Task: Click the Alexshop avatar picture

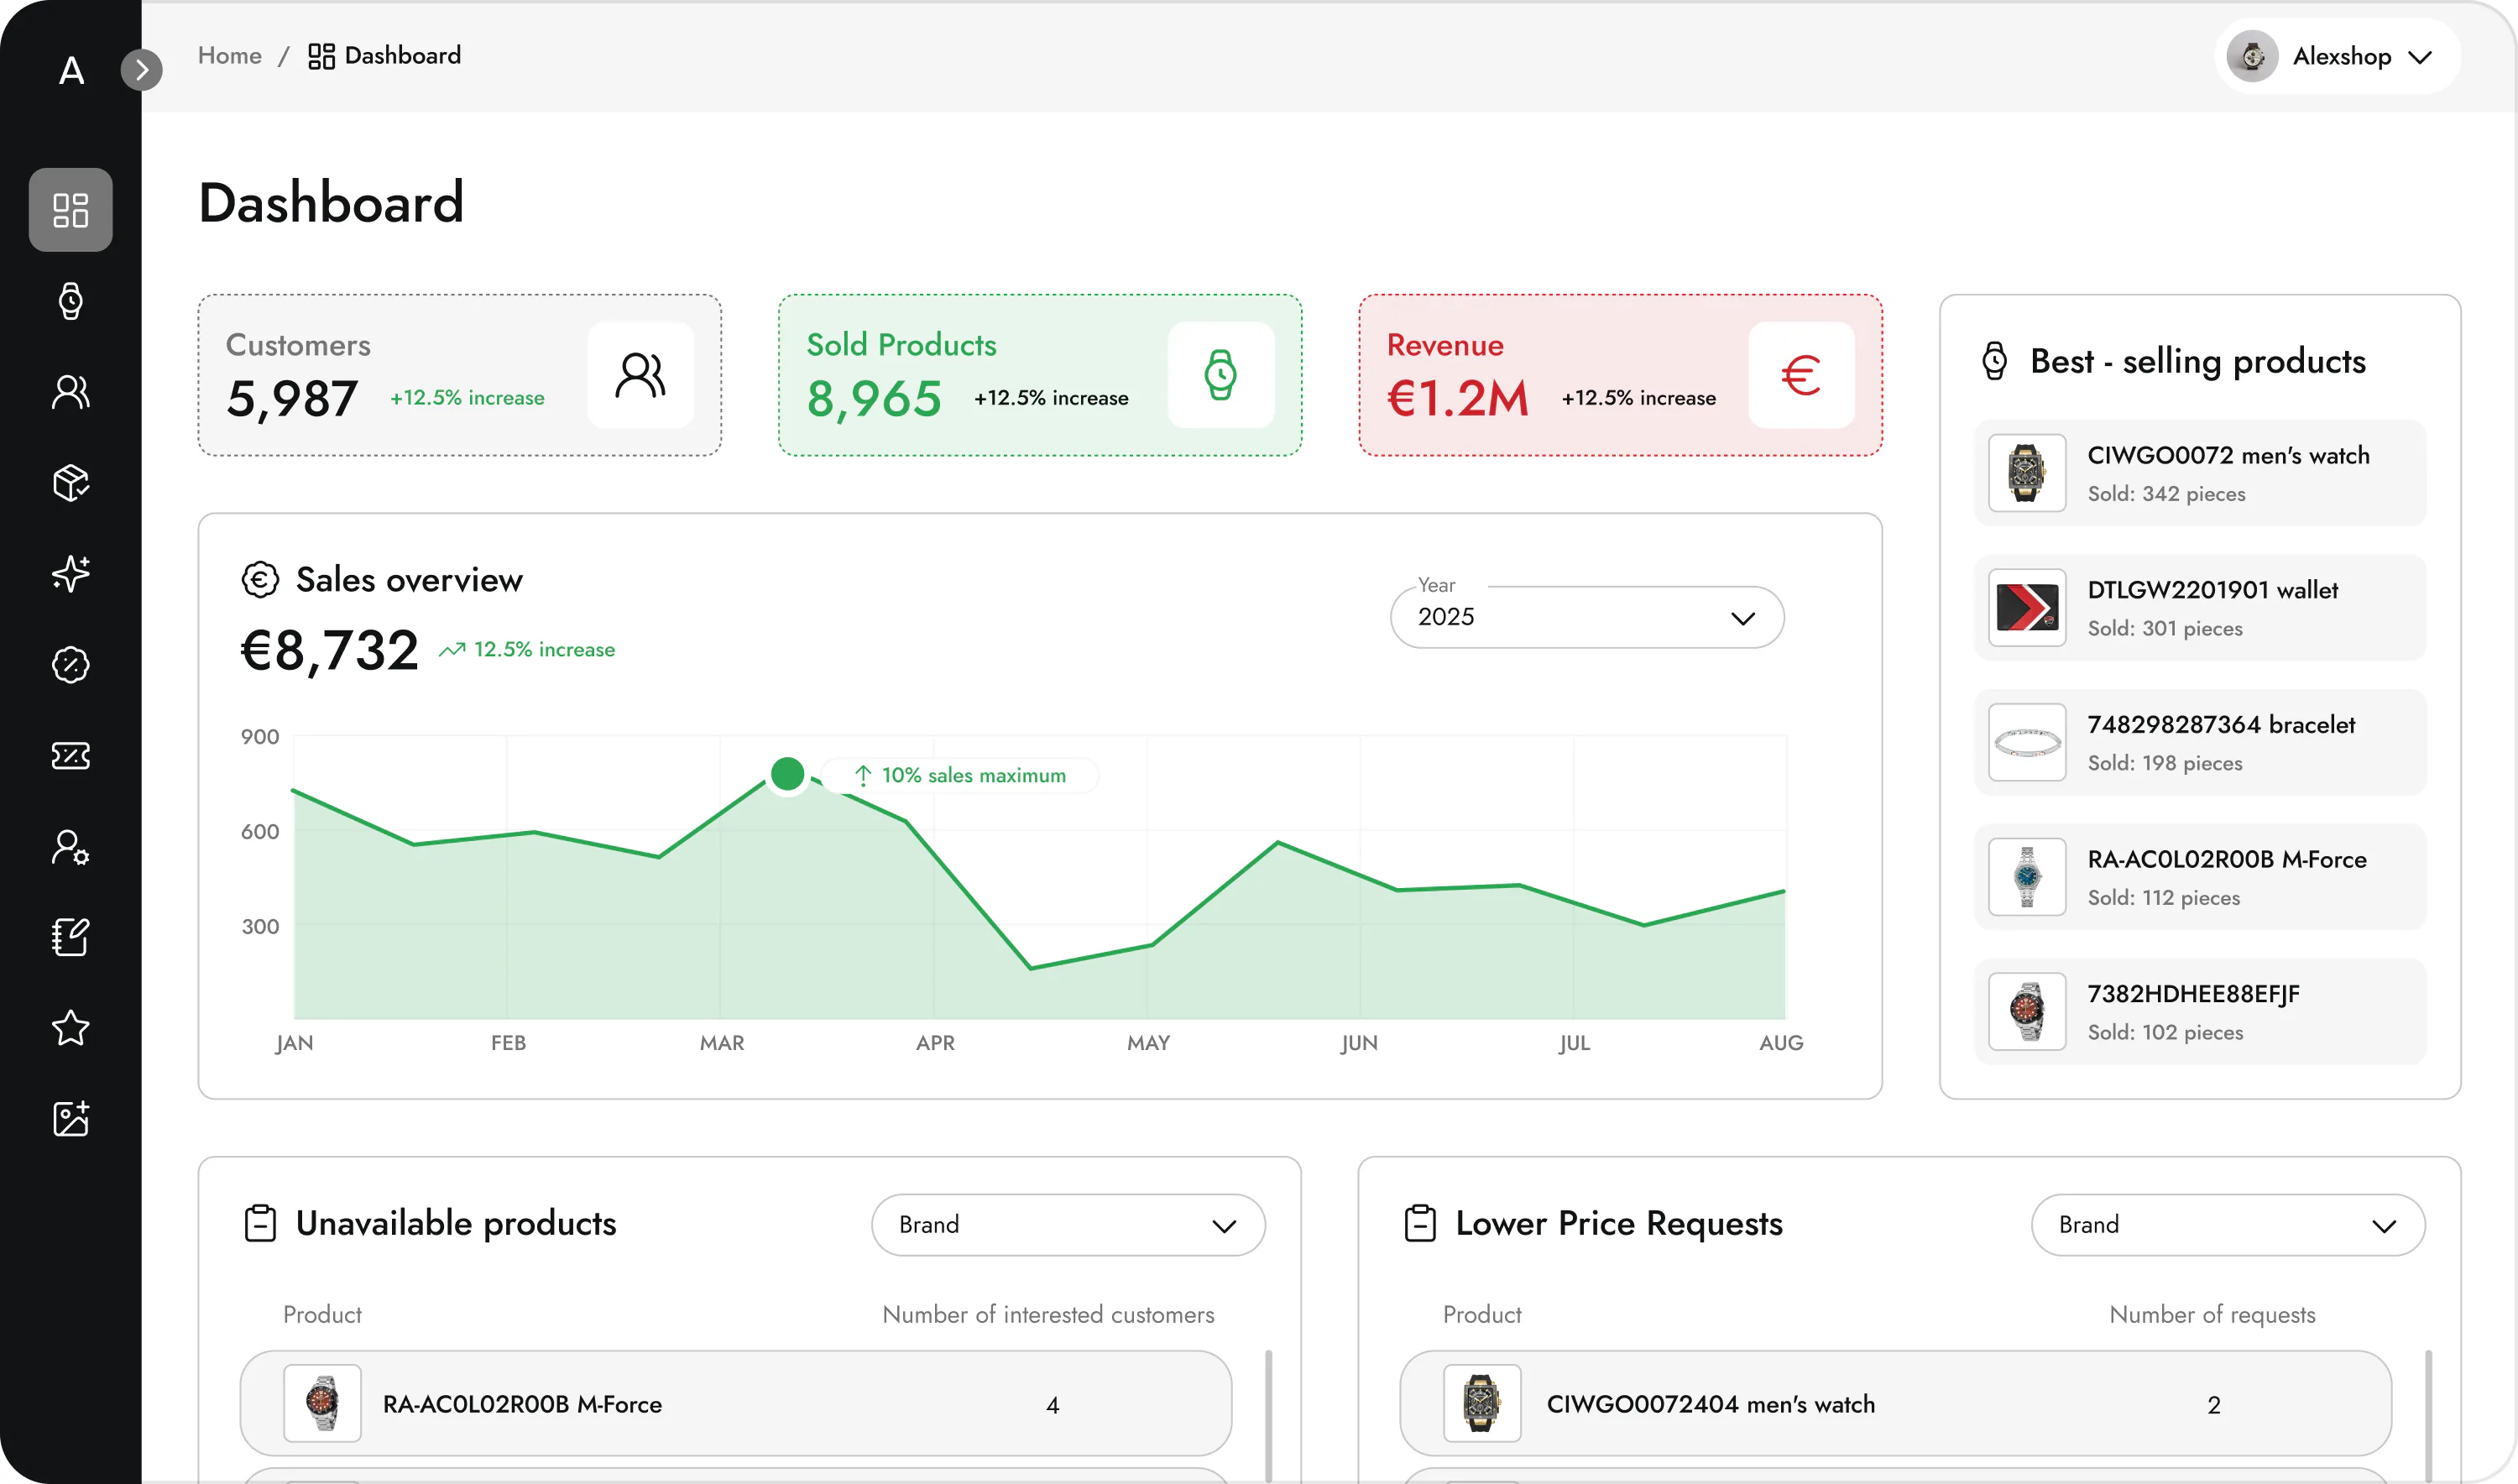Action: point(2253,56)
